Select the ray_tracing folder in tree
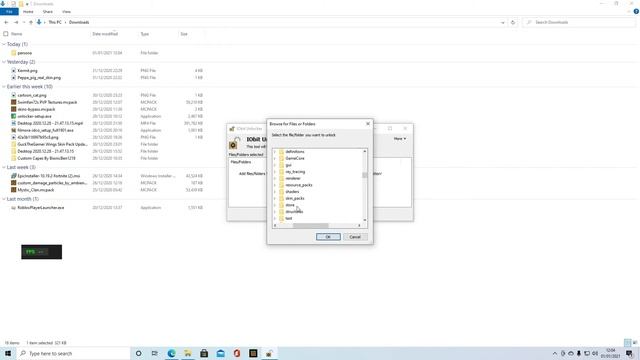The image size is (640, 360). coord(295,172)
